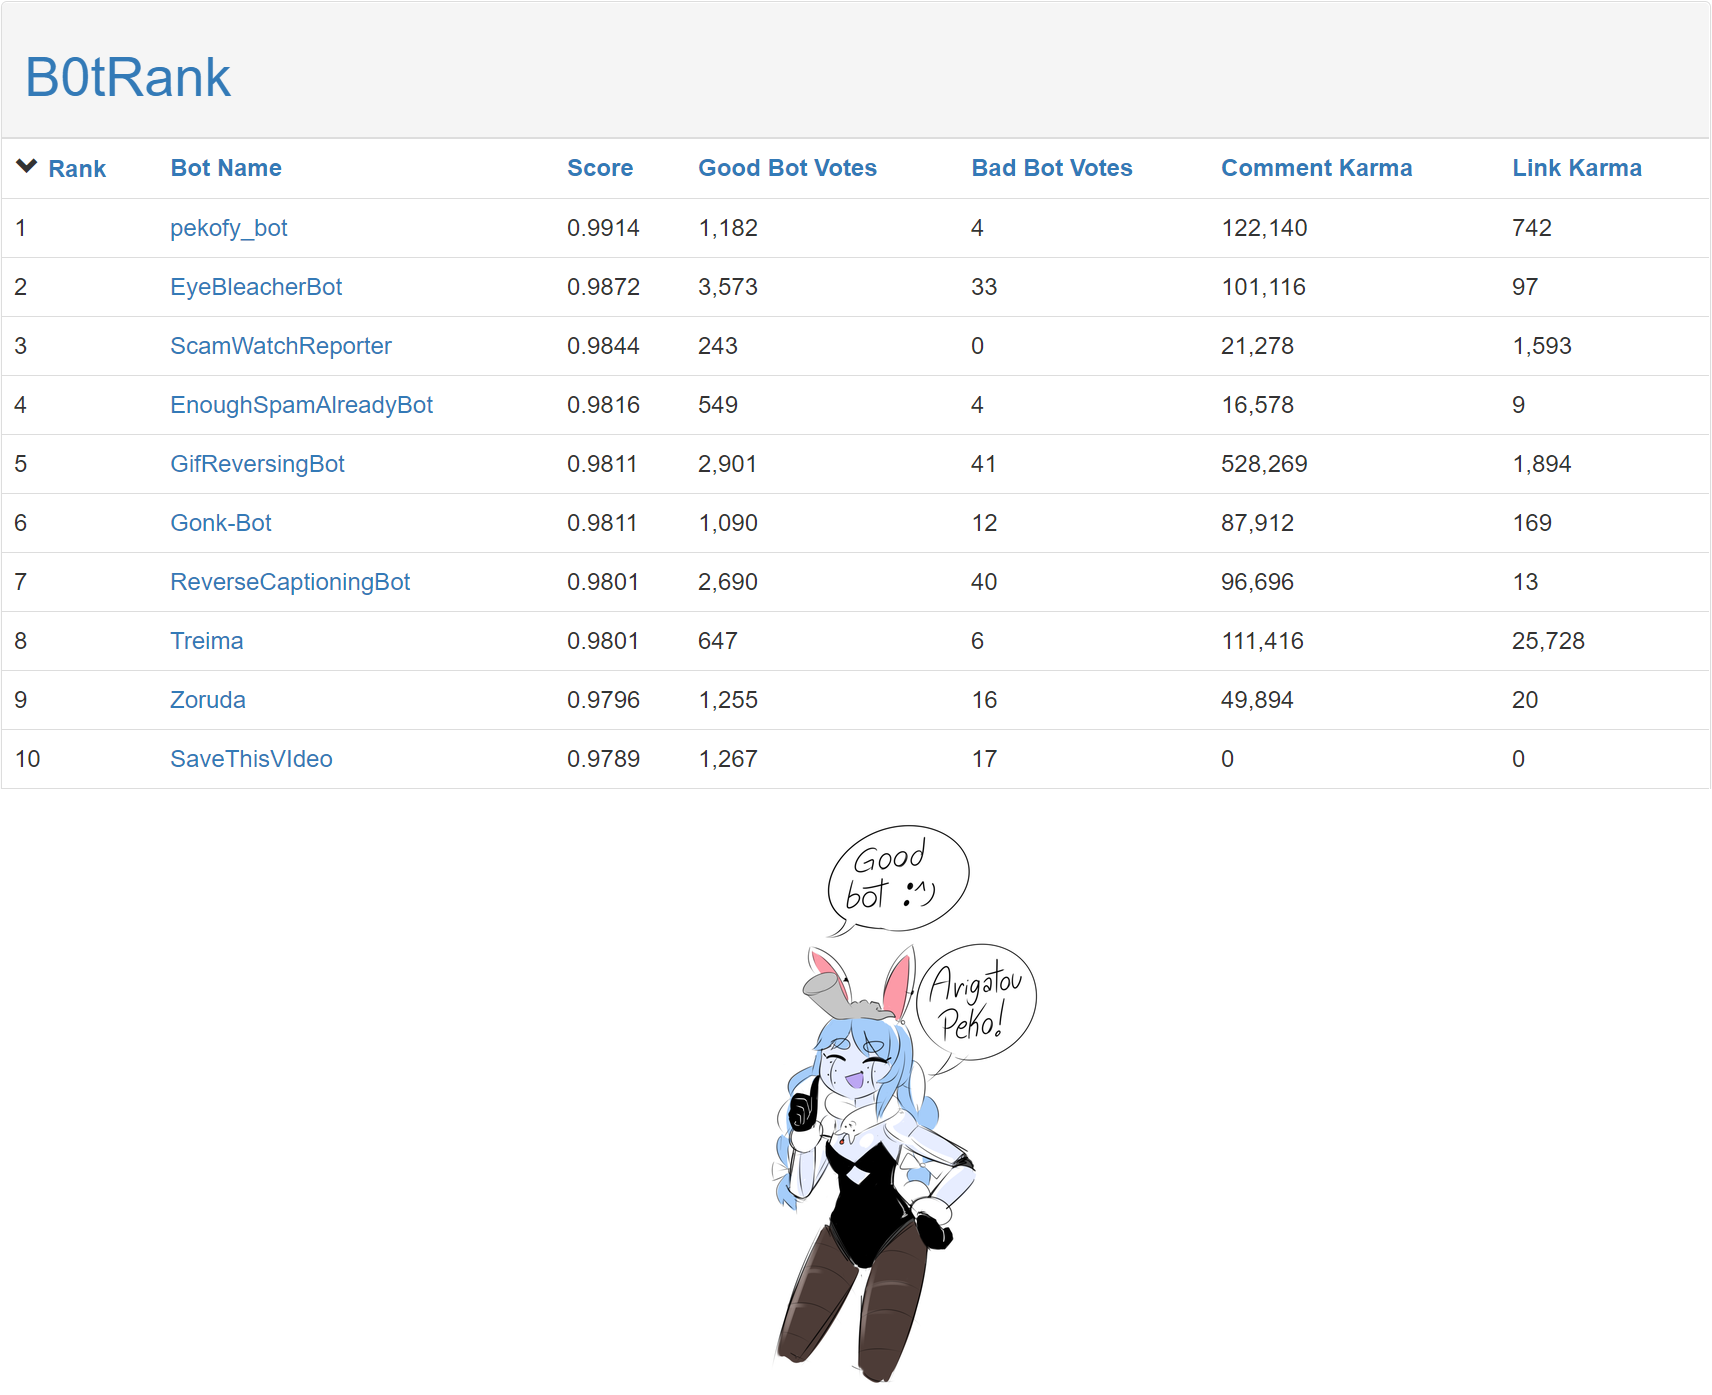Sort by Bad Bot Votes

(x=1051, y=168)
